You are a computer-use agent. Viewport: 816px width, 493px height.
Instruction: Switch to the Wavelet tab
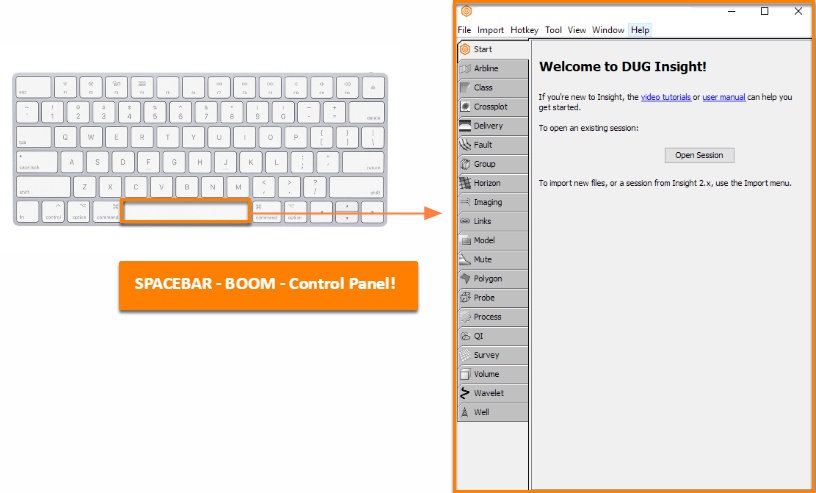[x=493, y=393]
